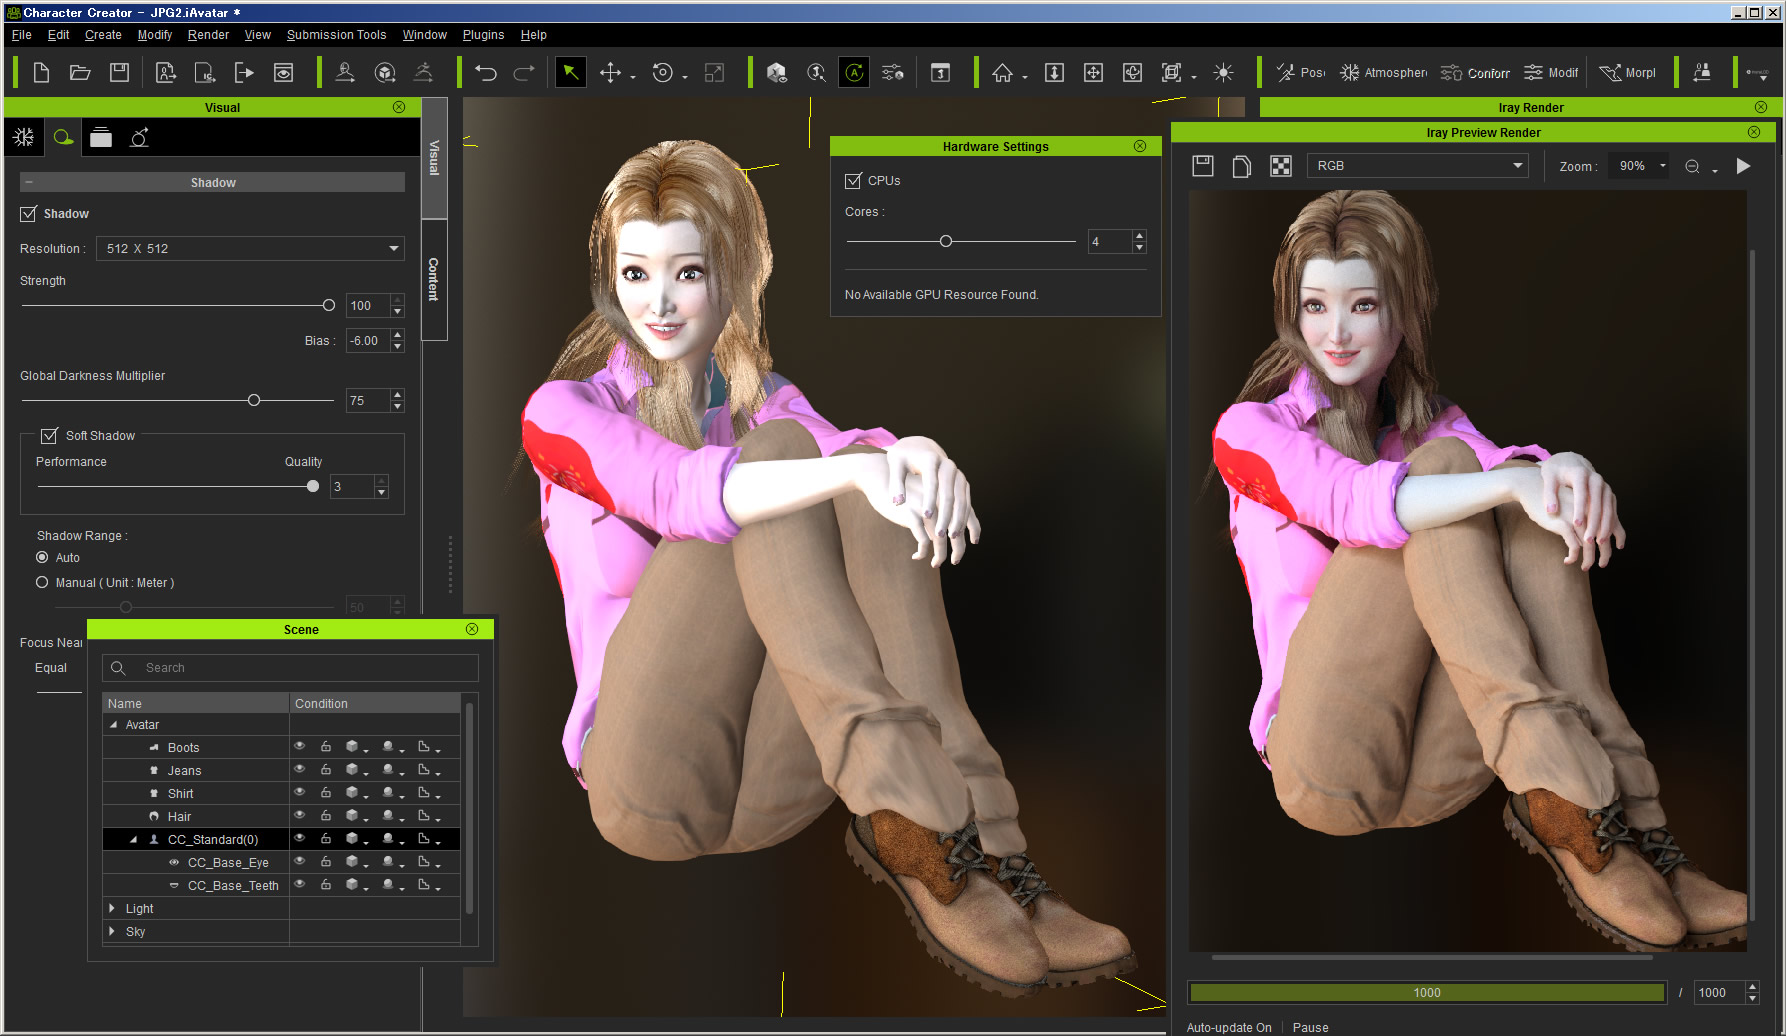Switch to the Content side tab
Image resolution: width=1786 pixels, height=1036 pixels.
[433, 280]
